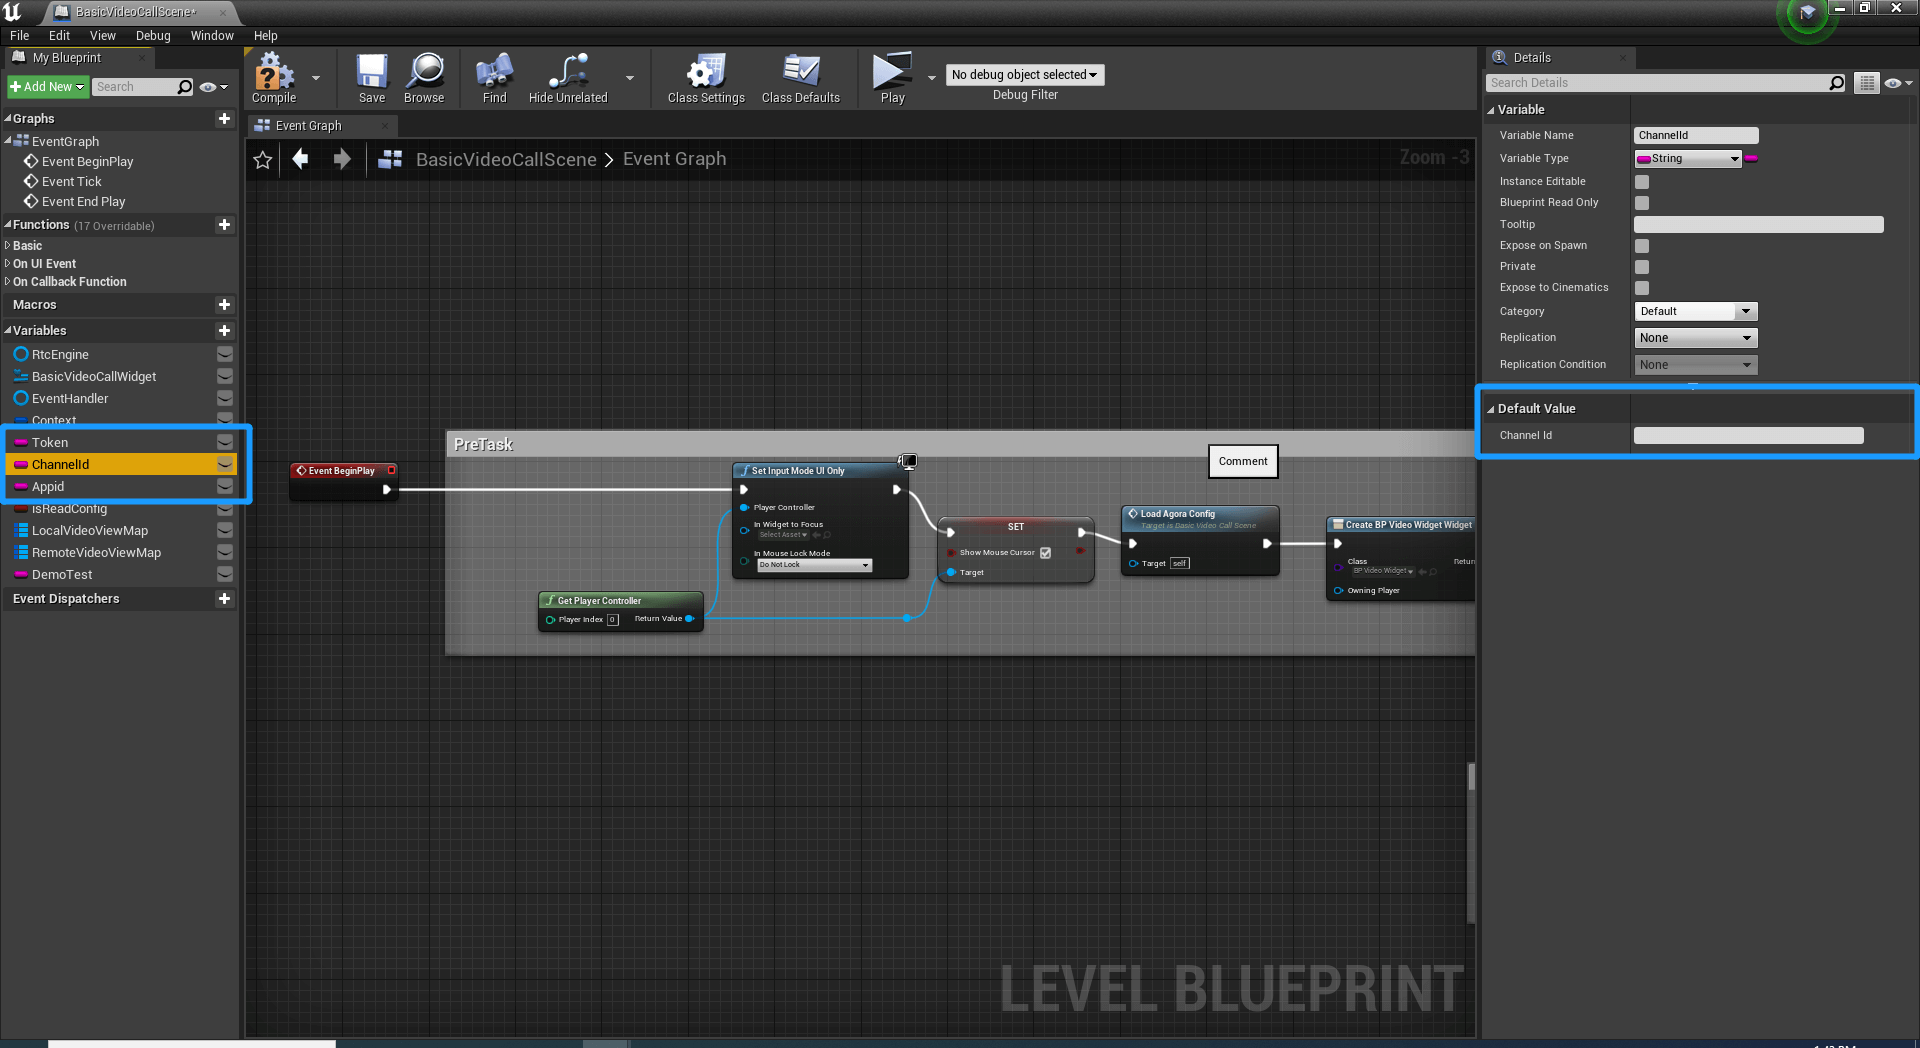Click the blueprint grid icon beside breadcrumb
Viewport: 1920px width, 1048px height.
(390, 159)
